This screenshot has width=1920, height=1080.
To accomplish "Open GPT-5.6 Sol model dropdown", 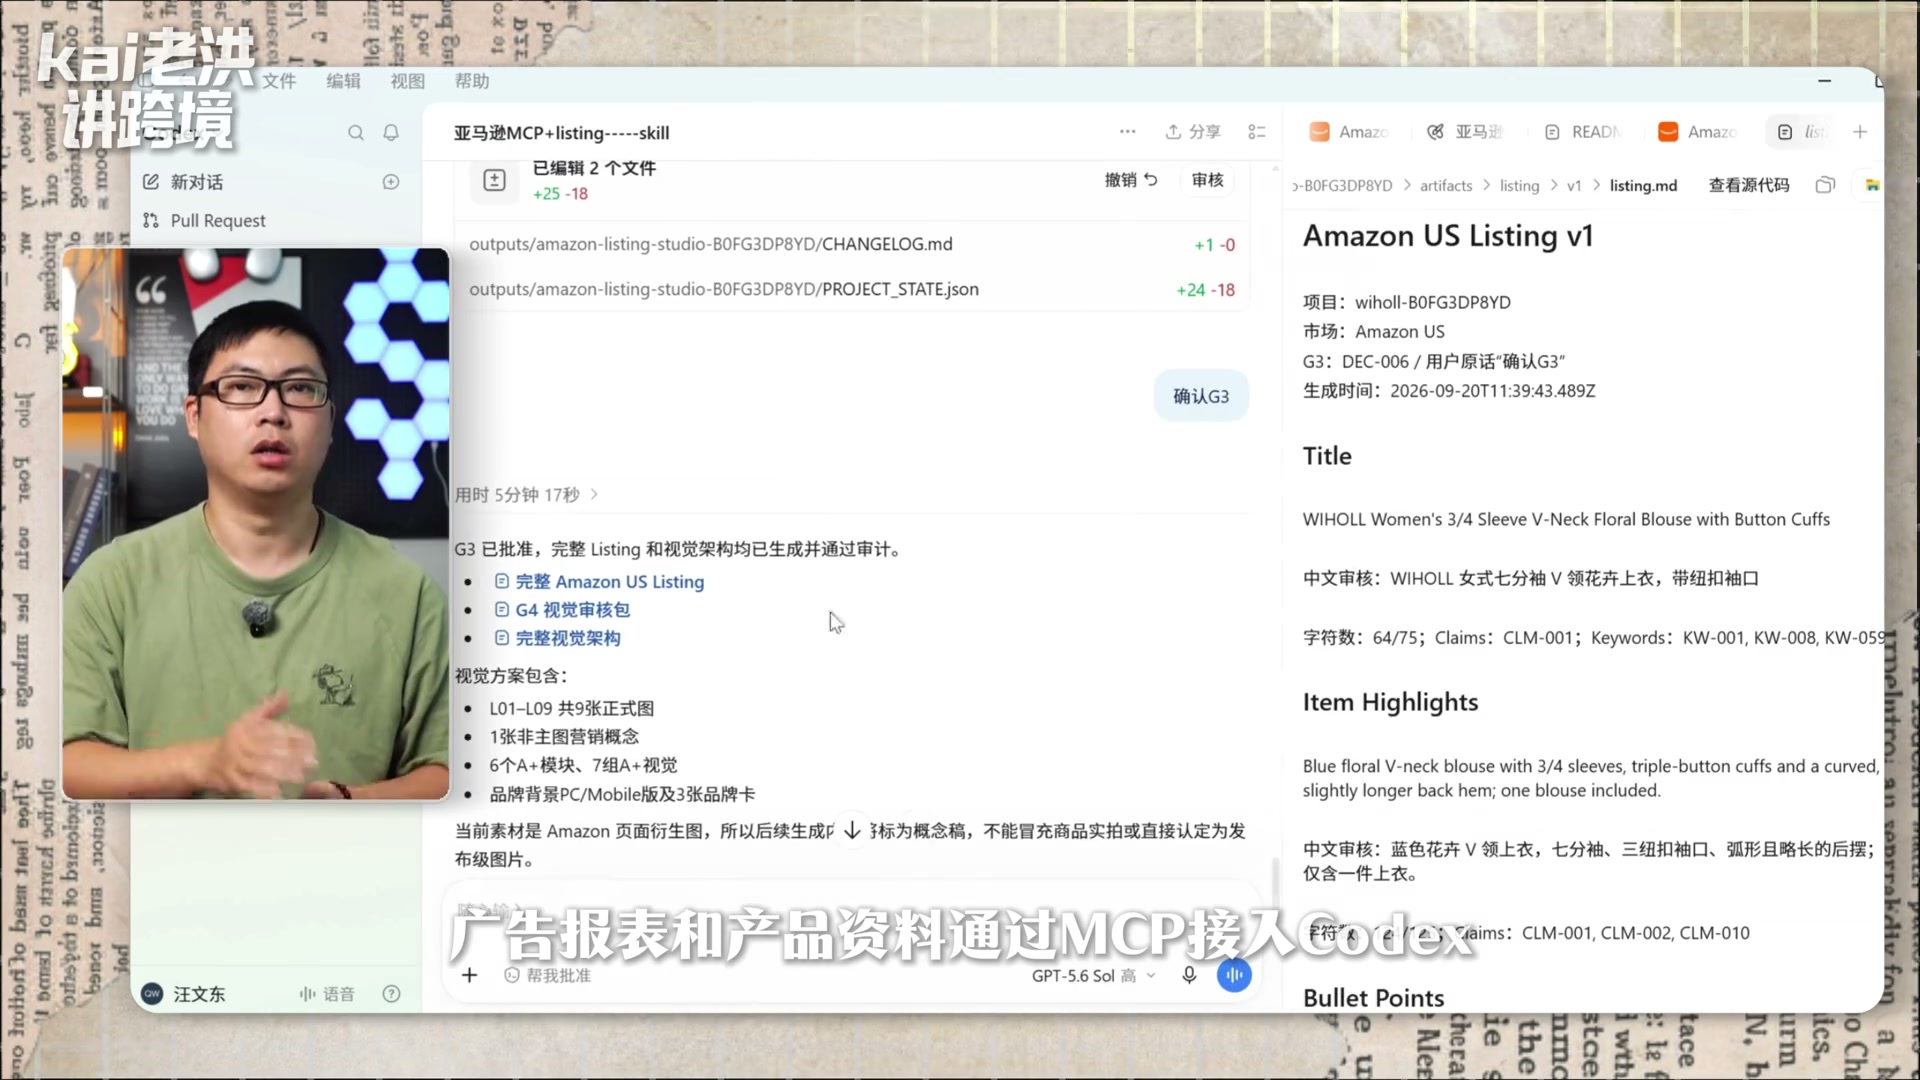I will click(x=1093, y=975).
